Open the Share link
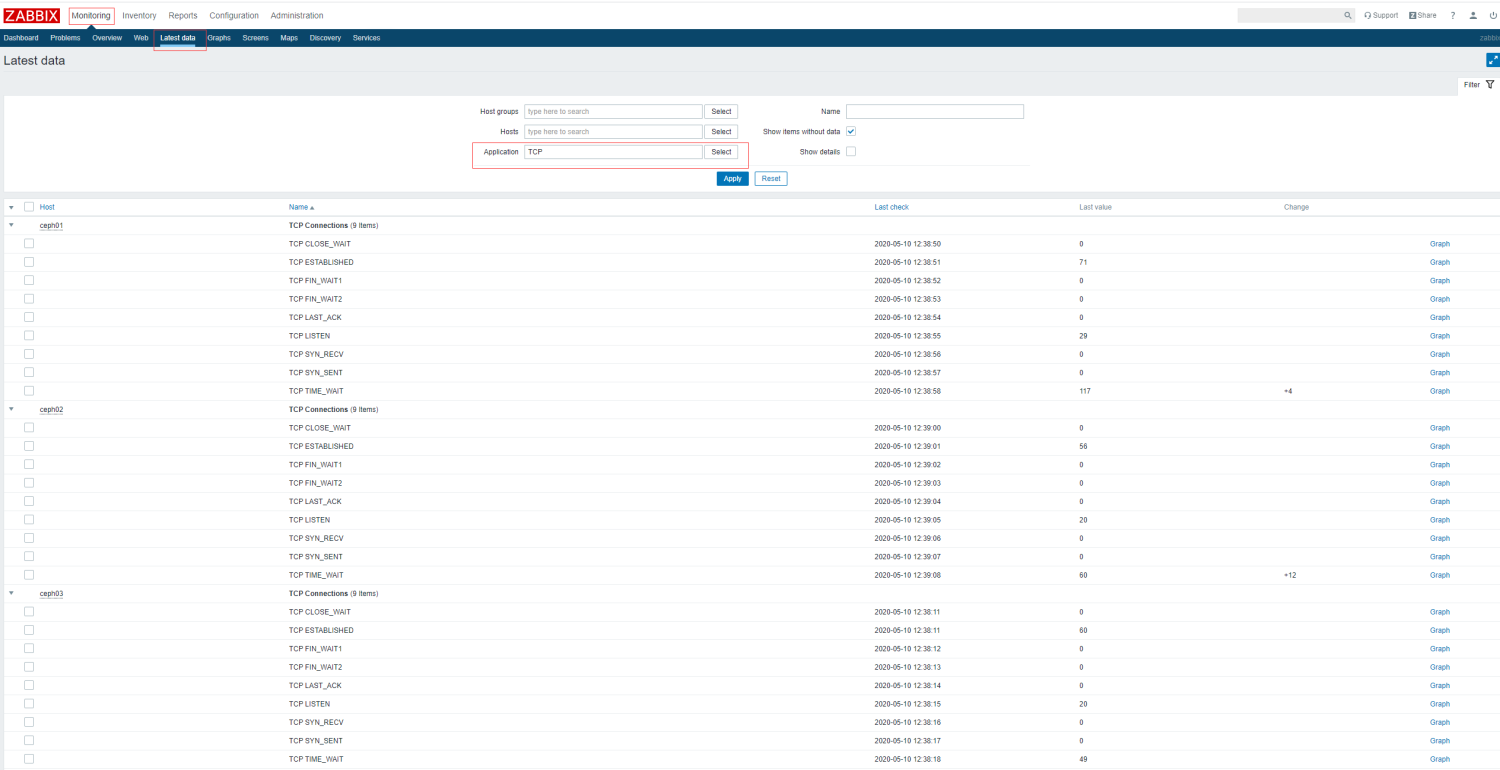1500x770 pixels. [1422, 16]
